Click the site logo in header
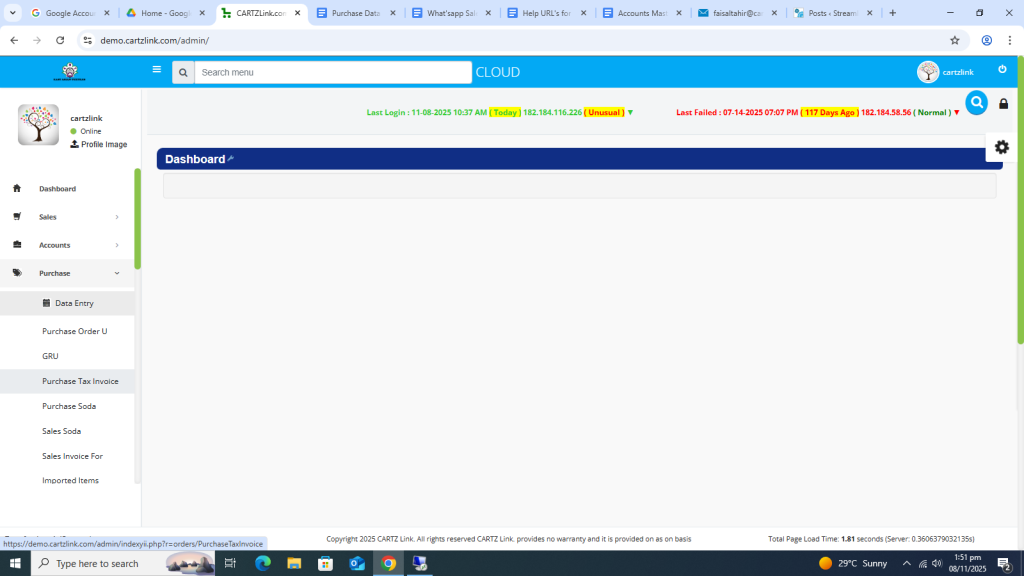Viewport: 1024px width, 576px height. pyautogui.click(x=69, y=72)
